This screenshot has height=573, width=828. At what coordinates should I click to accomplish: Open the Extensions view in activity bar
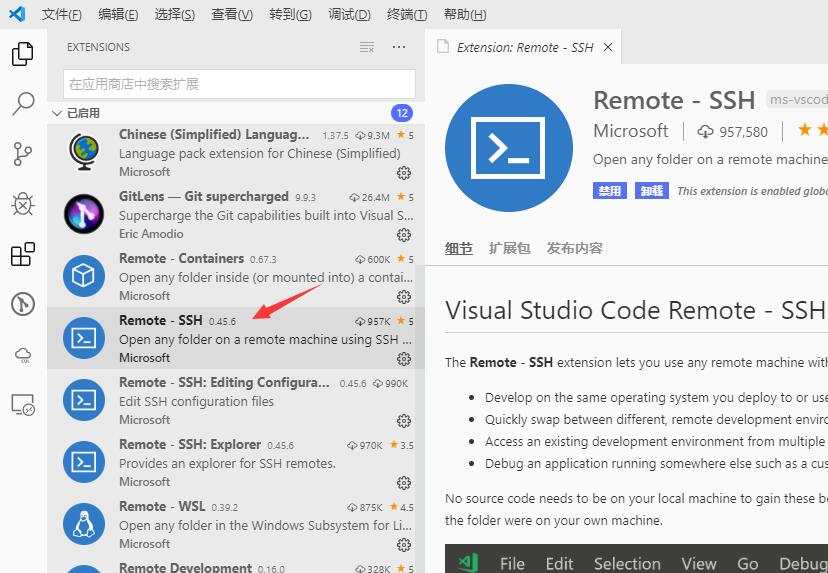pyautogui.click(x=23, y=254)
